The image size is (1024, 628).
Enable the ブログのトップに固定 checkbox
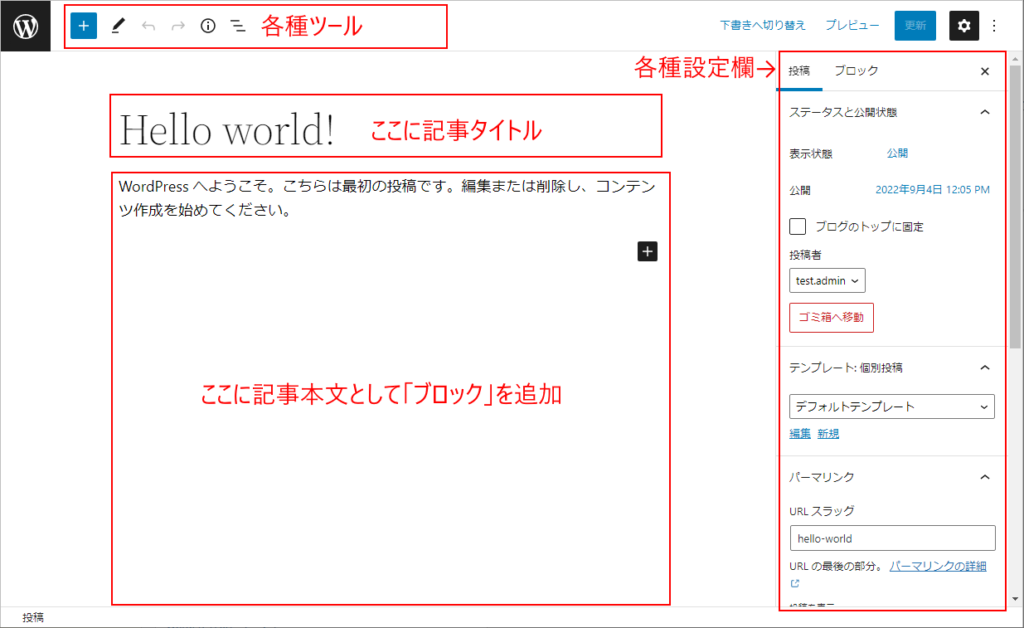click(x=798, y=227)
